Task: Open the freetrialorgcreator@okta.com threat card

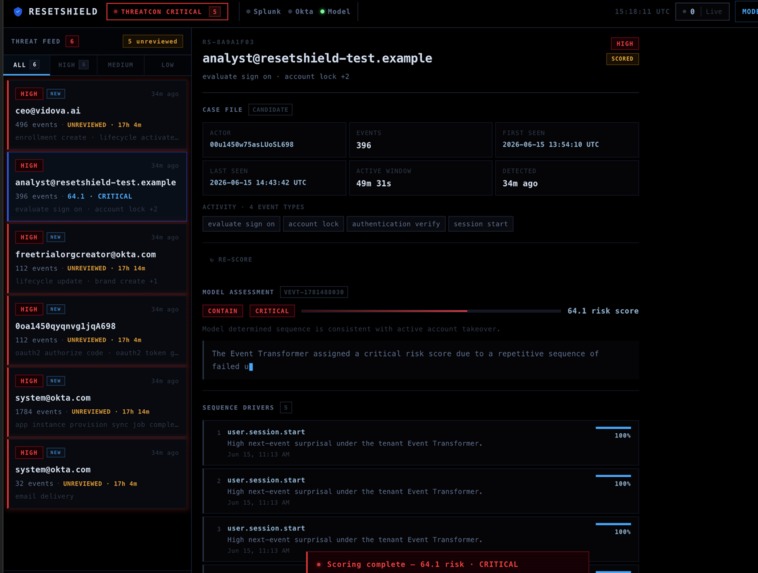Action: tap(97, 259)
